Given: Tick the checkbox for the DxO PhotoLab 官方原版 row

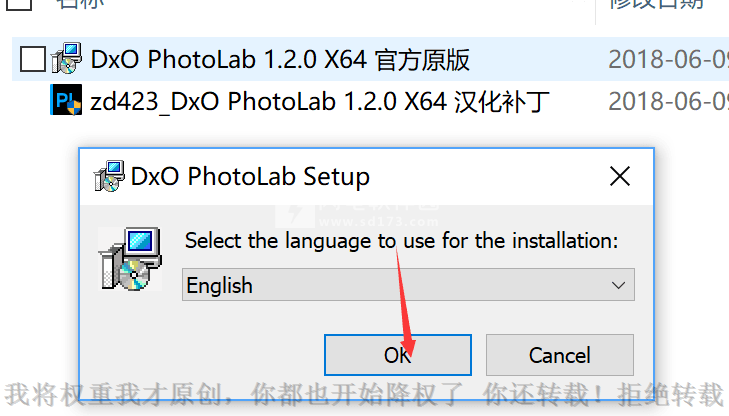Looking at the screenshot, I should click(33, 59).
